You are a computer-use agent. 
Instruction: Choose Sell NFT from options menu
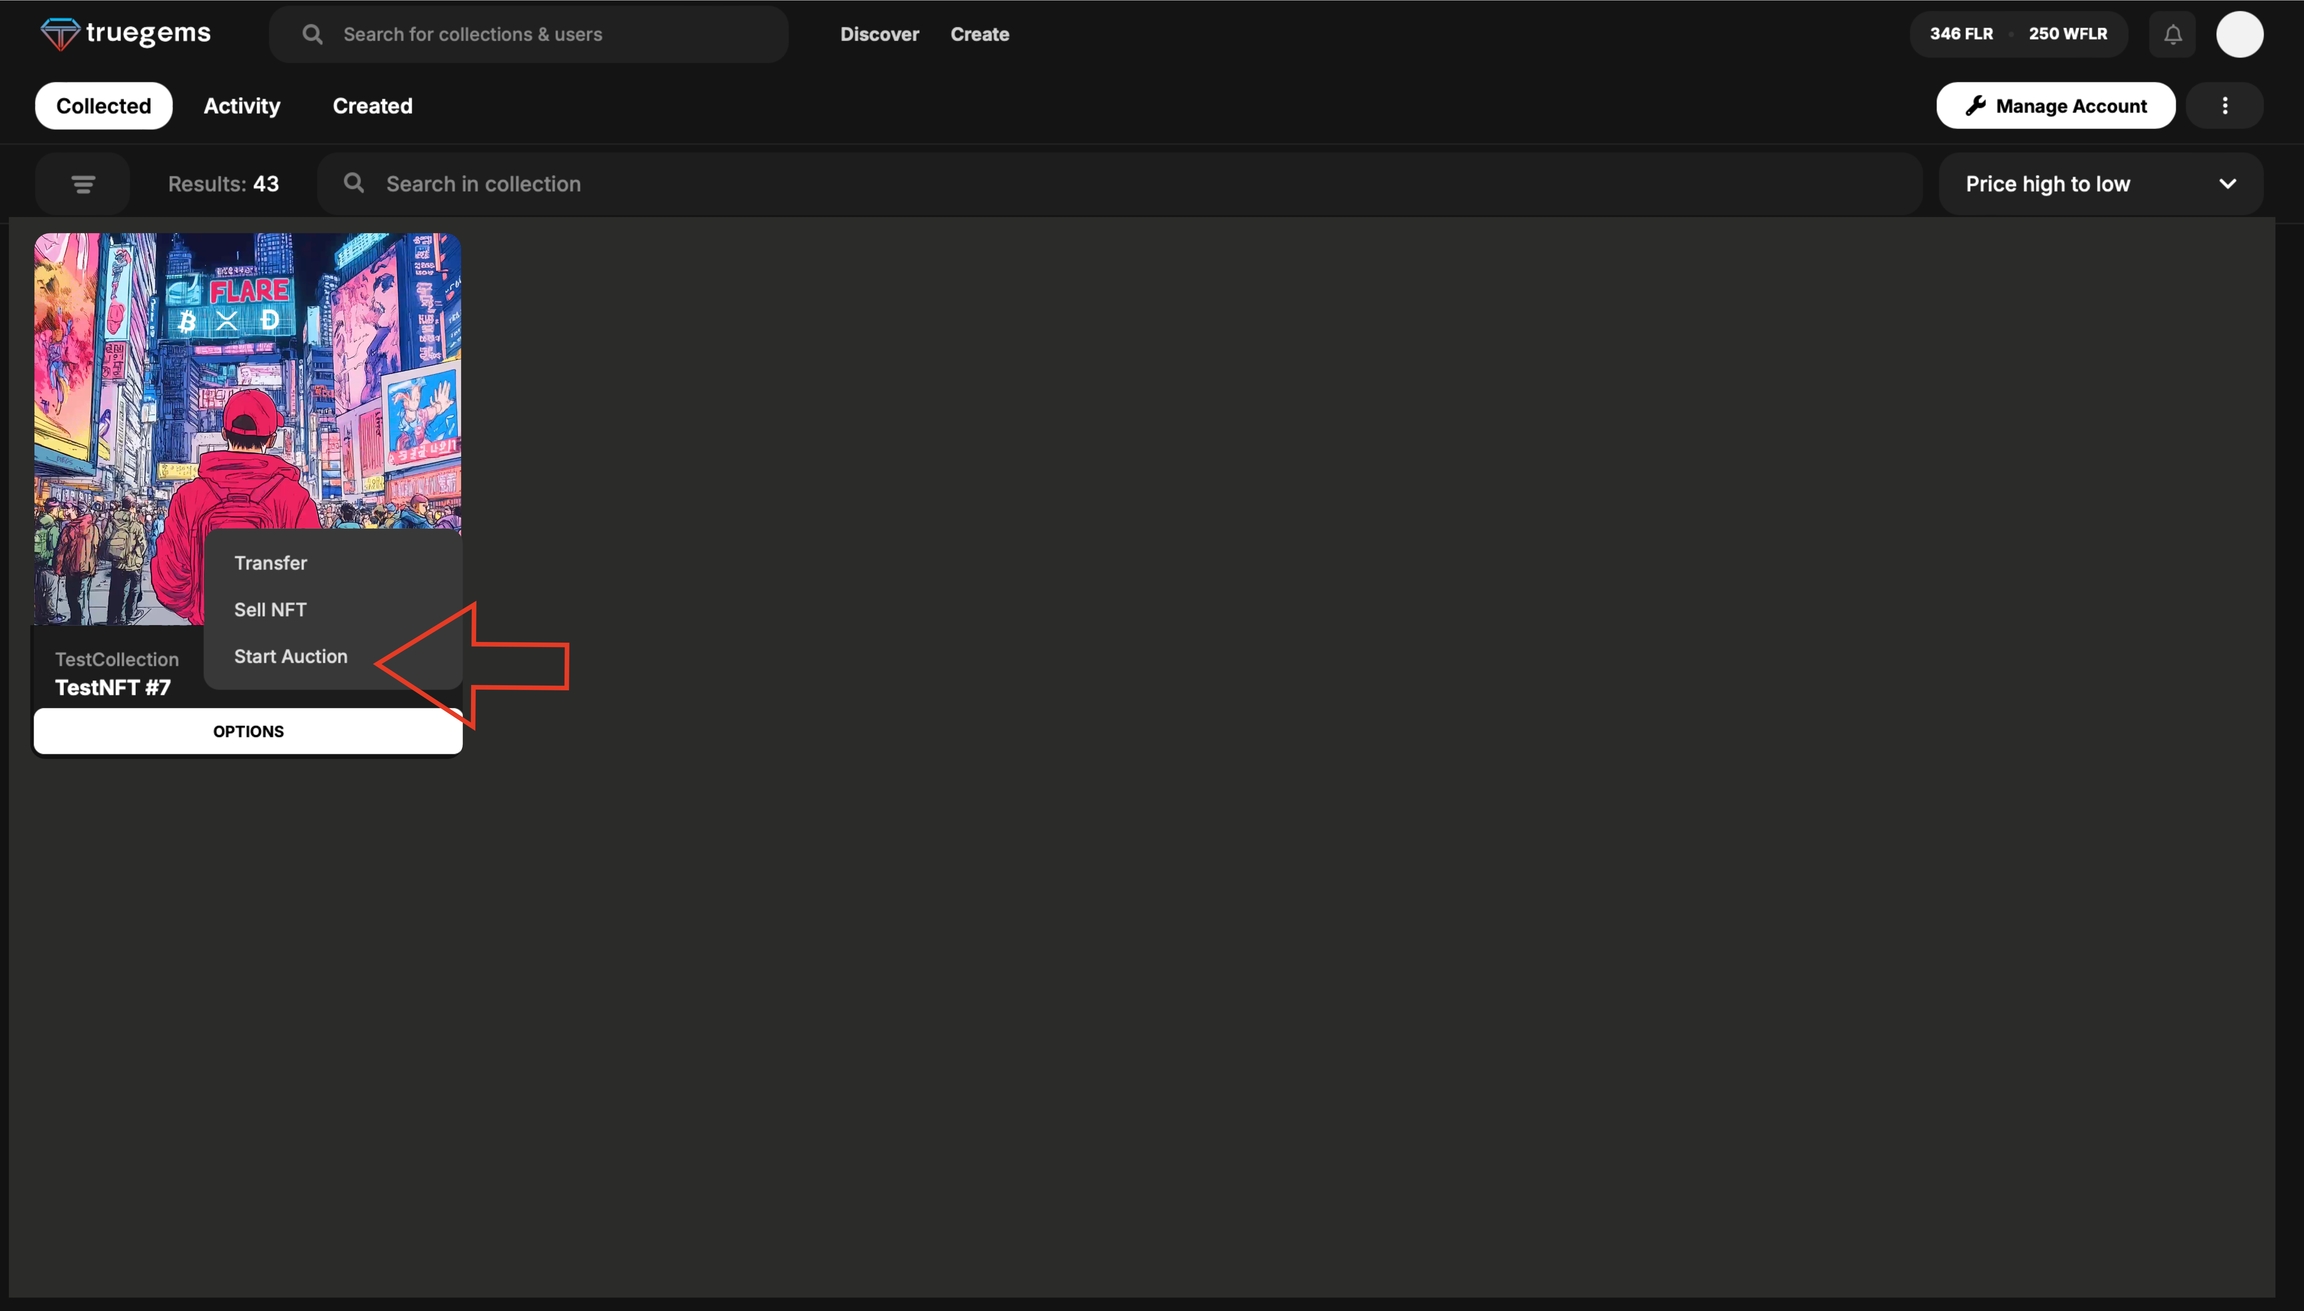point(270,610)
